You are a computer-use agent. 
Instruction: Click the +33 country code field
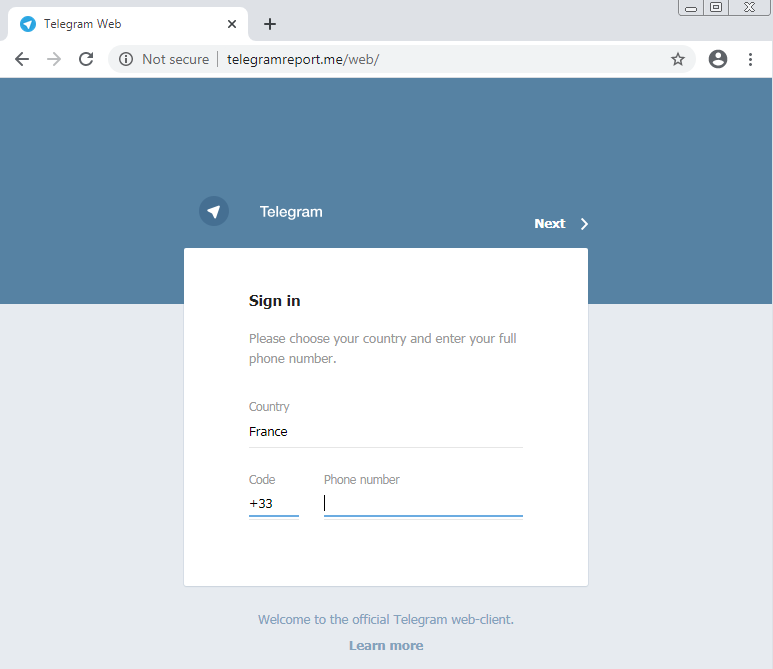[273, 504]
